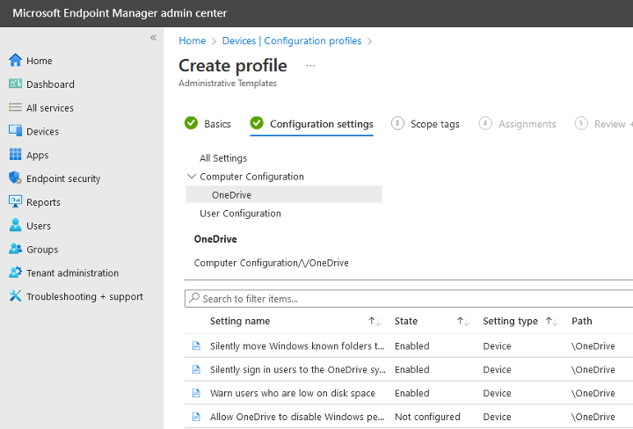633x429 pixels.
Task: Select User Configuration in the tree
Action: click(240, 213)
